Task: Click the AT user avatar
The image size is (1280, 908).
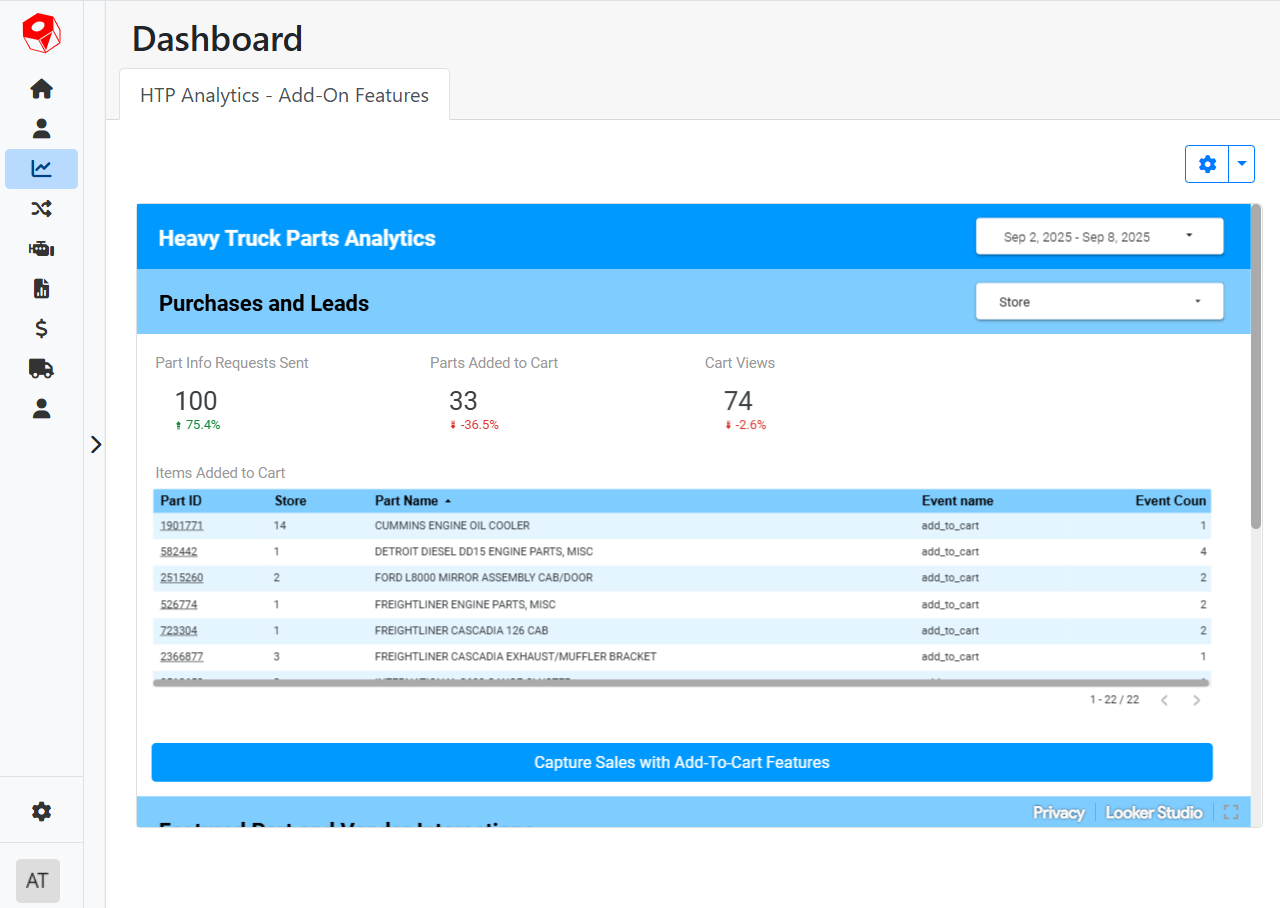Action: (38, 881)
